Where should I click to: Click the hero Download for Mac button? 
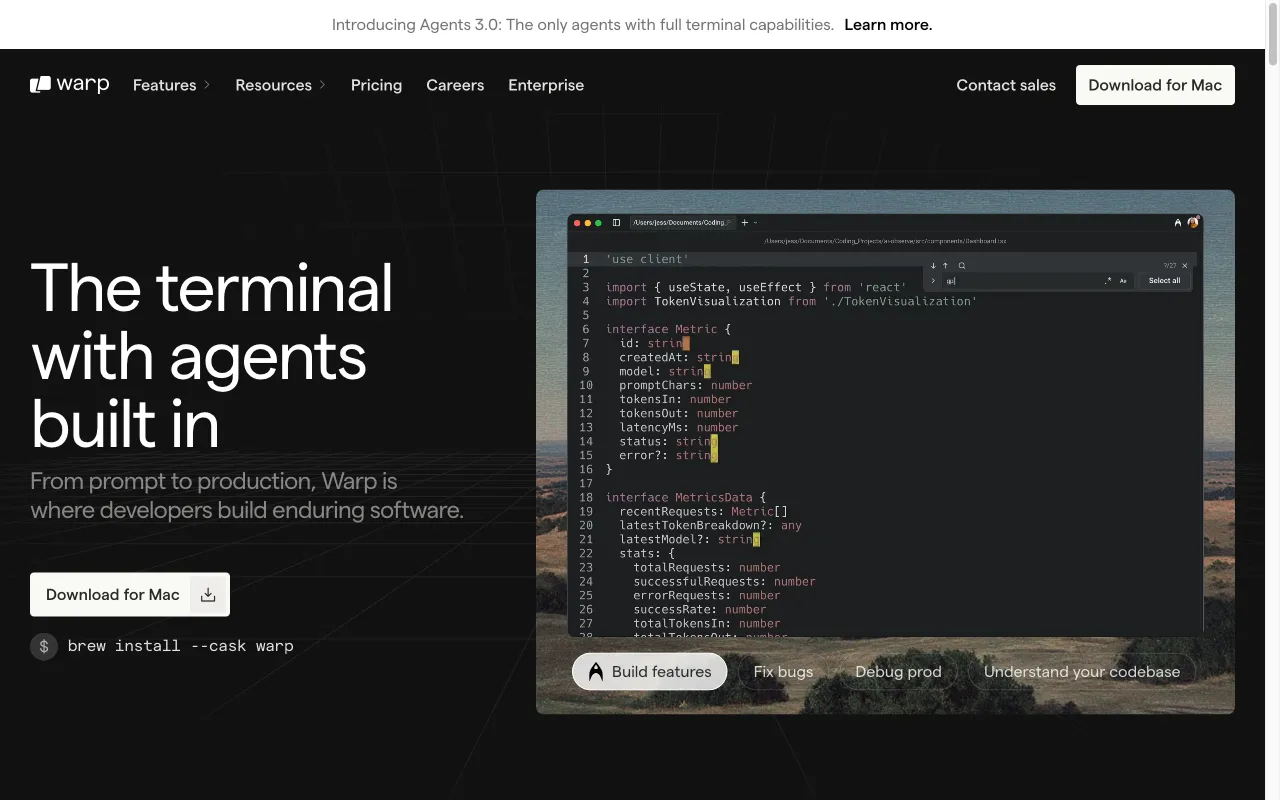tap(130, 595)
